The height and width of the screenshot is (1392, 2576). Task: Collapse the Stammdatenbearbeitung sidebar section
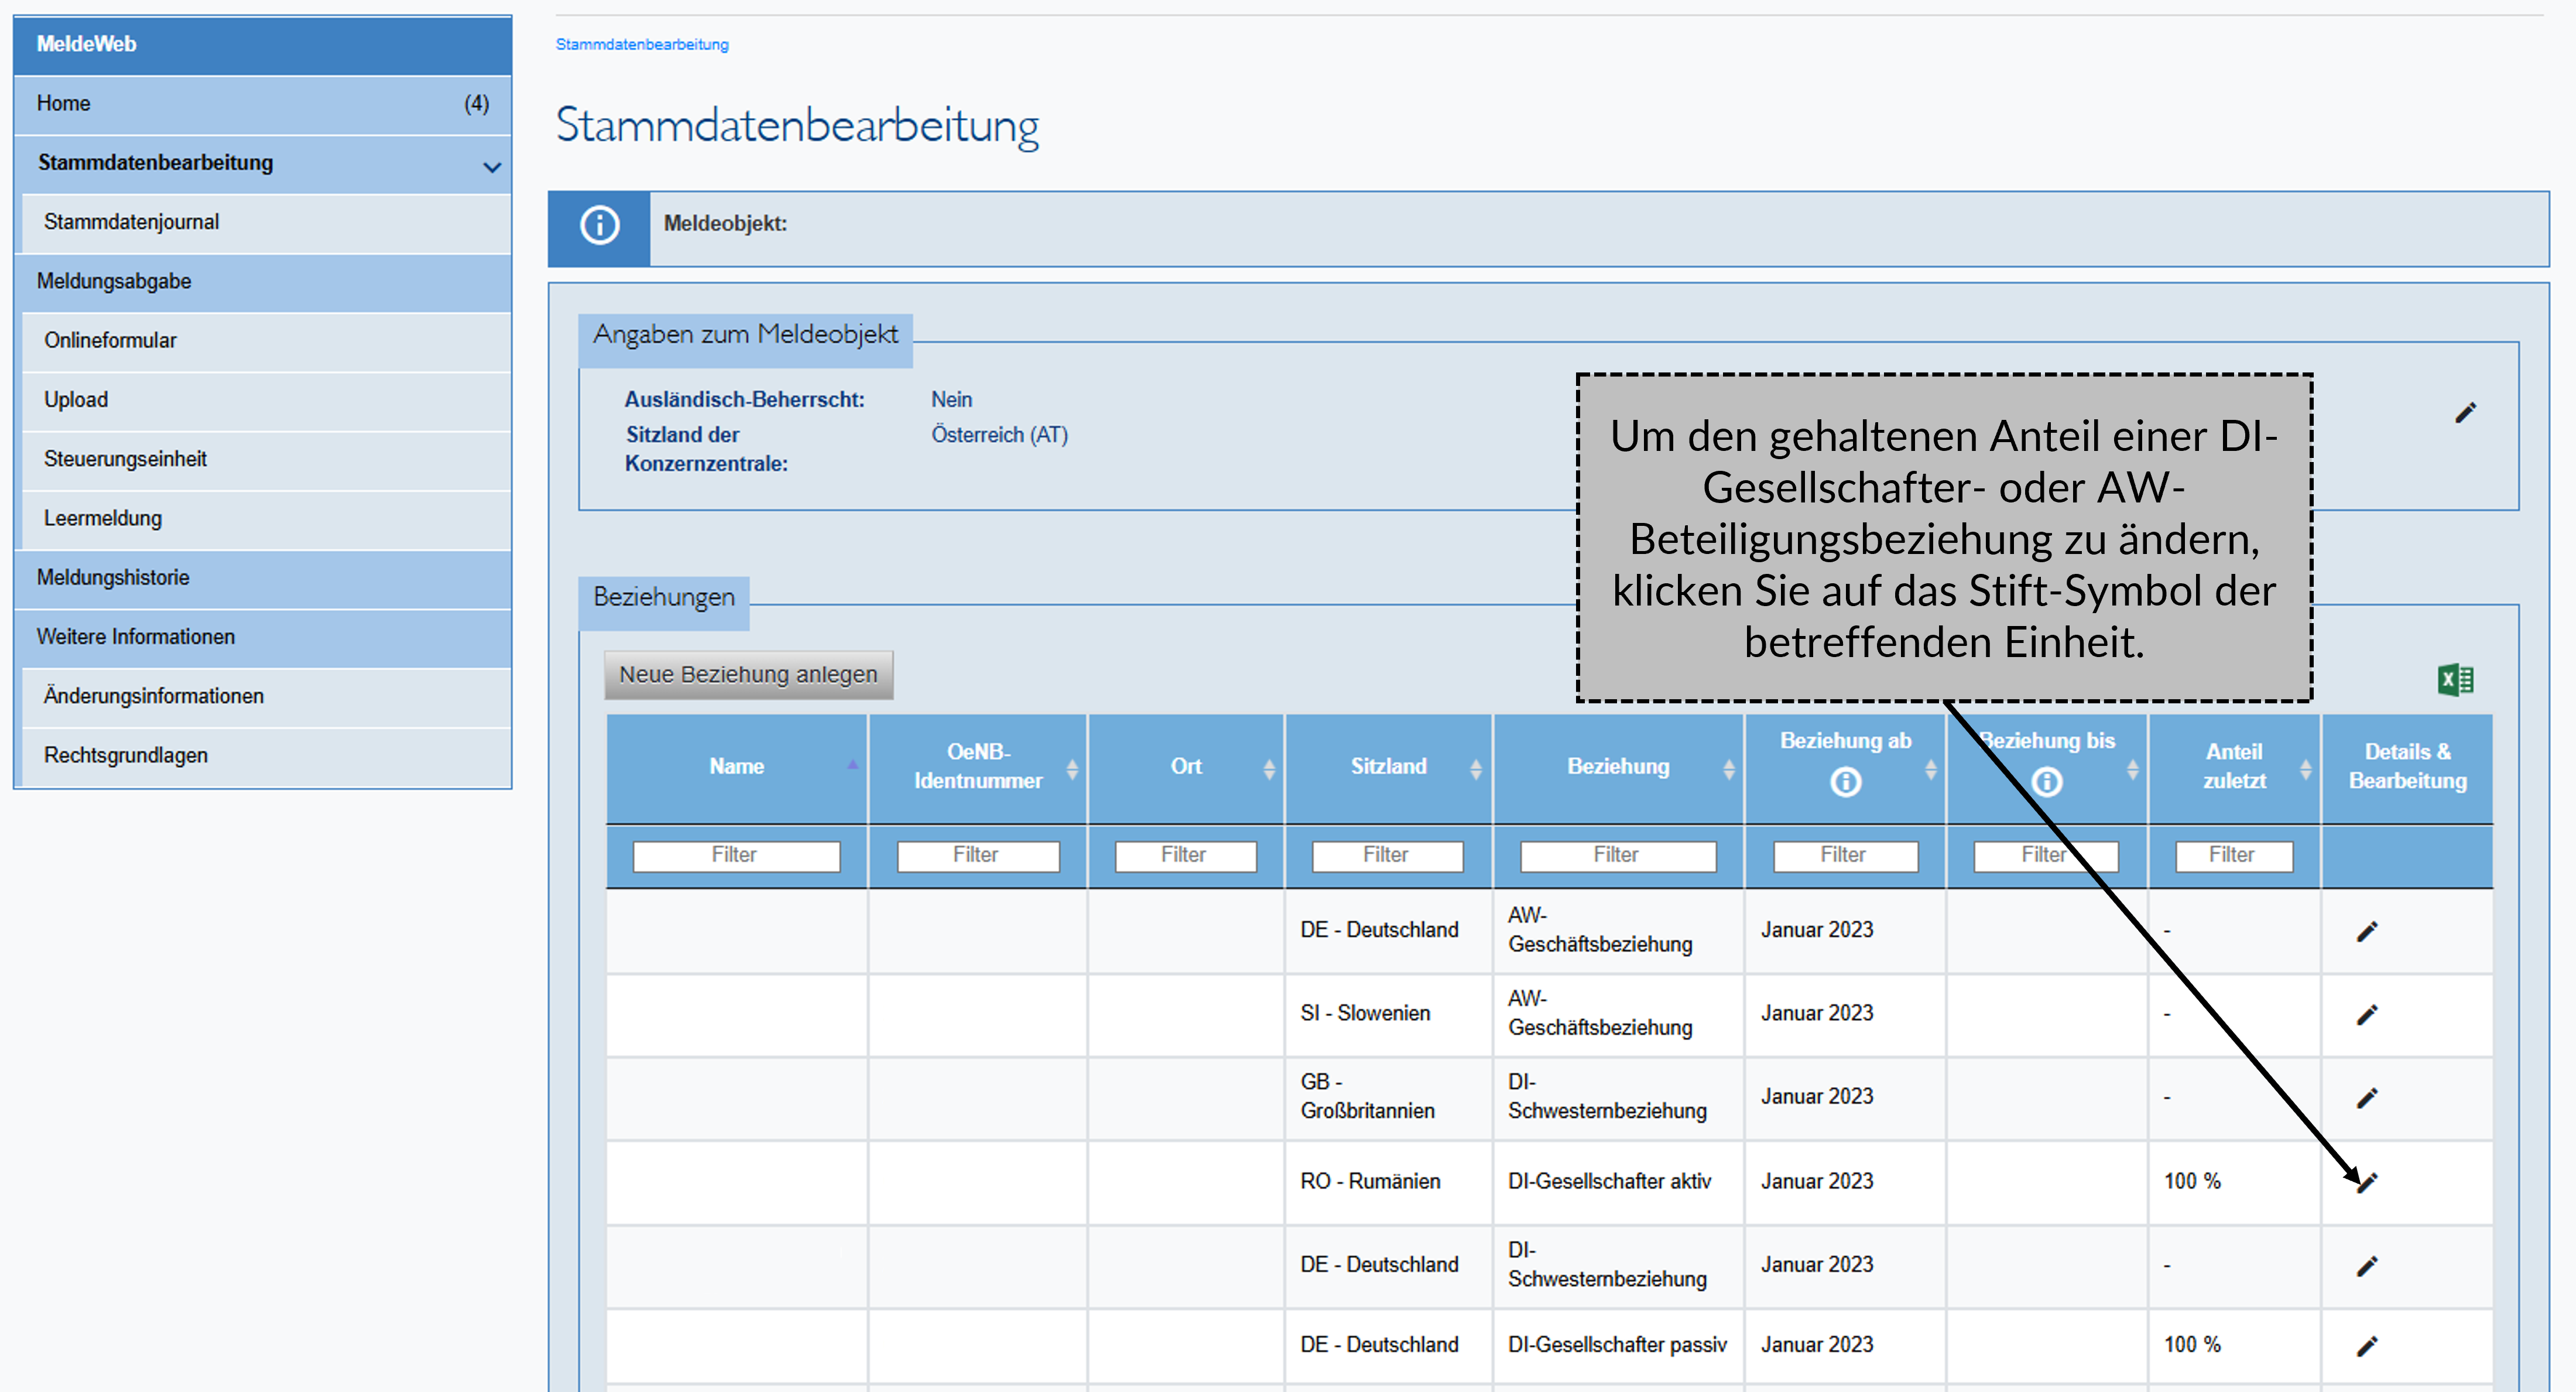point(491,166)
